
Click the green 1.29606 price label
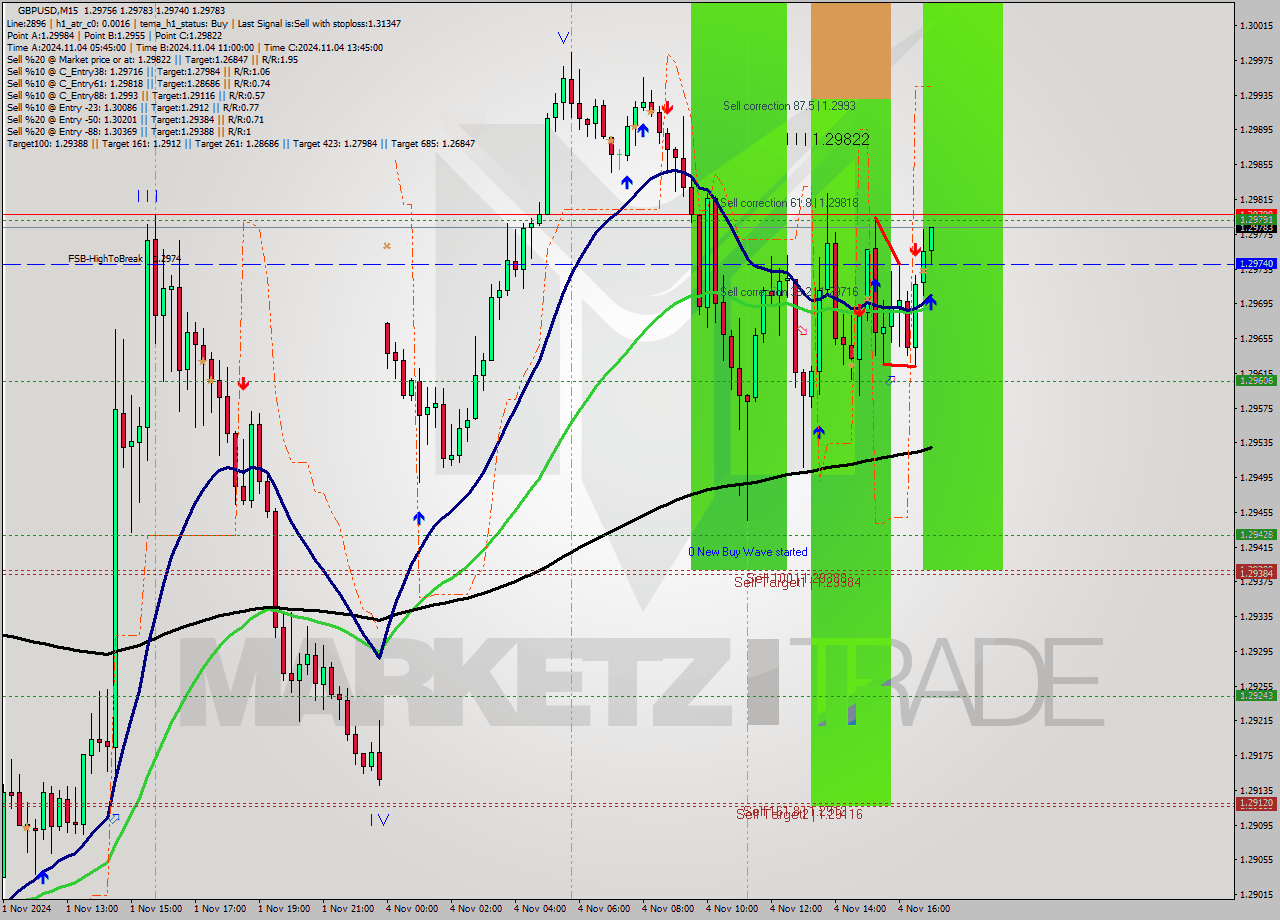pos(1256,381)
